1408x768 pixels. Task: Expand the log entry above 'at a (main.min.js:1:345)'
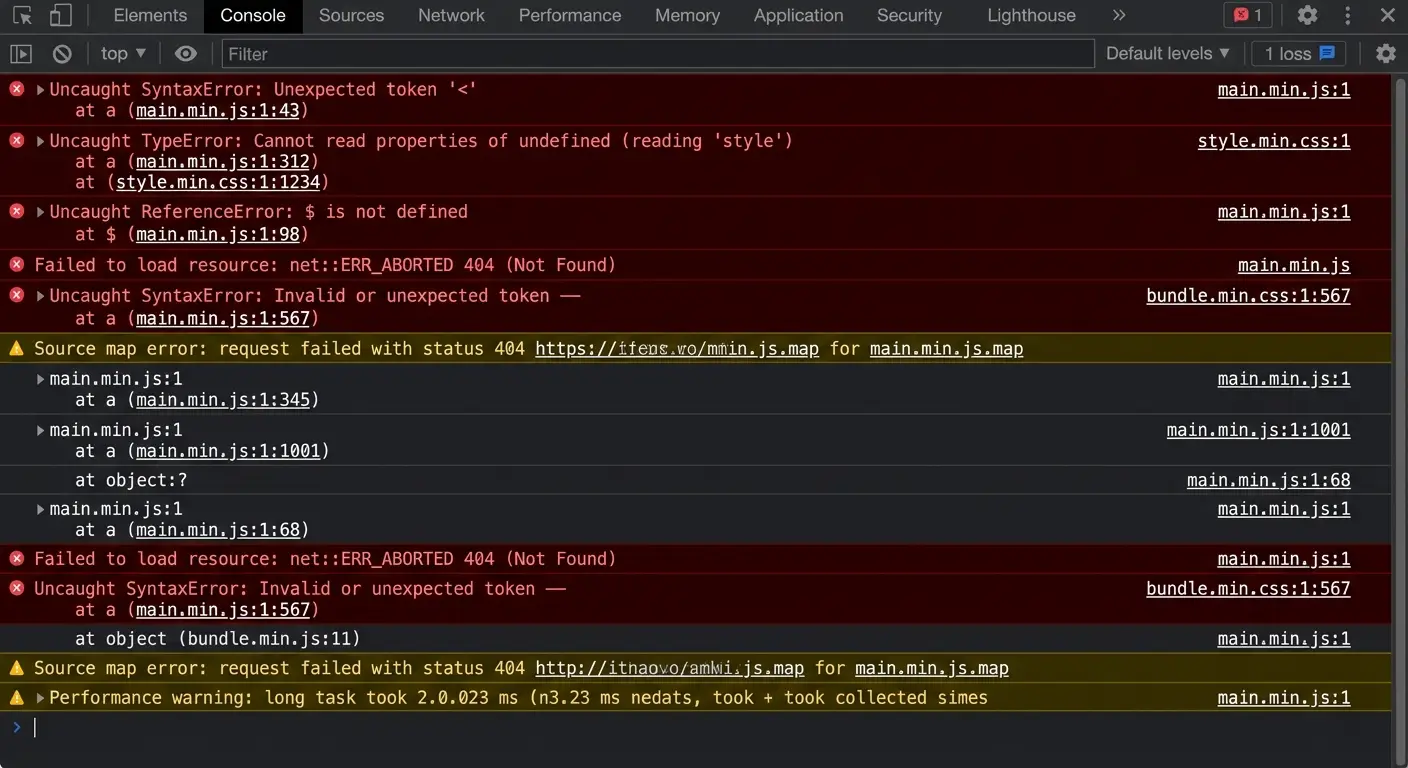(40, 379)
